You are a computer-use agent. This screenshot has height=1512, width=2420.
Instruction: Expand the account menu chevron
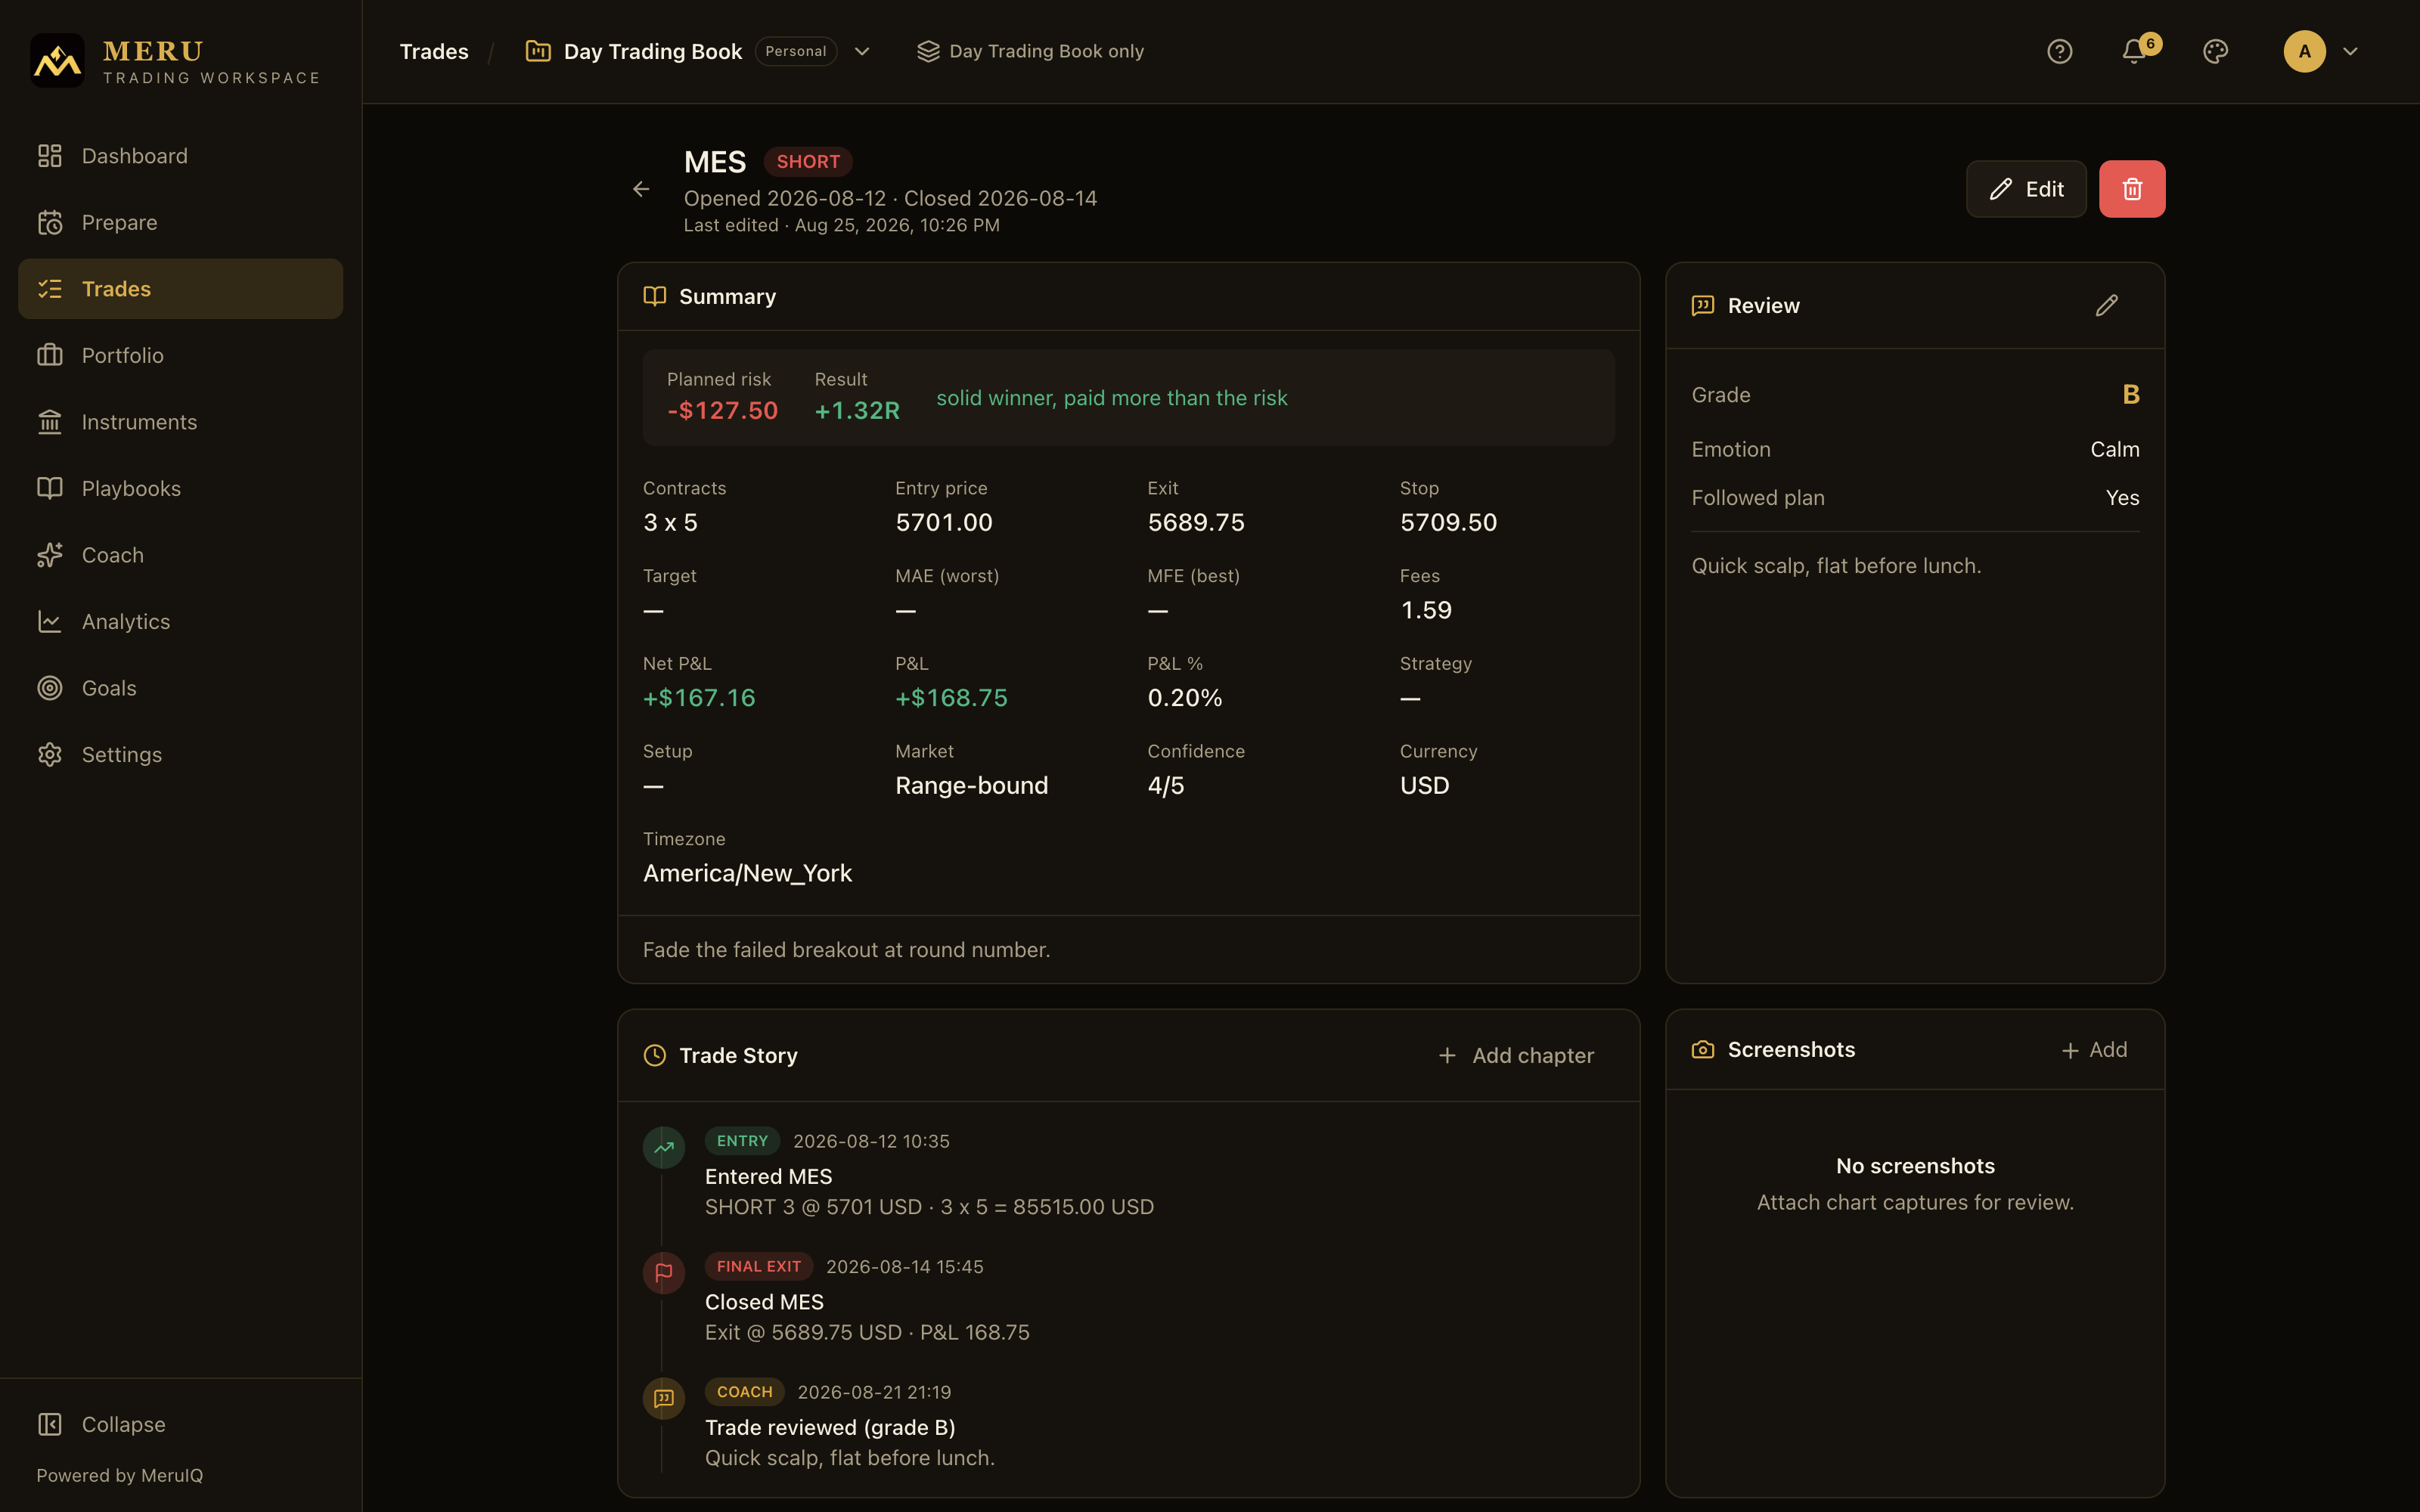click(2350, 51)
